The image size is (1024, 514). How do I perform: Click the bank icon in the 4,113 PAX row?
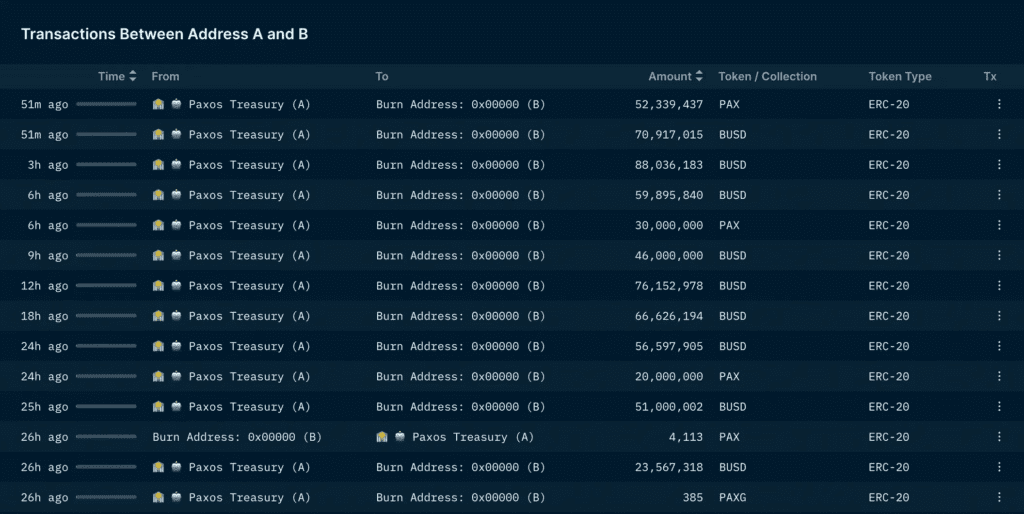click(x=382, y=437)
